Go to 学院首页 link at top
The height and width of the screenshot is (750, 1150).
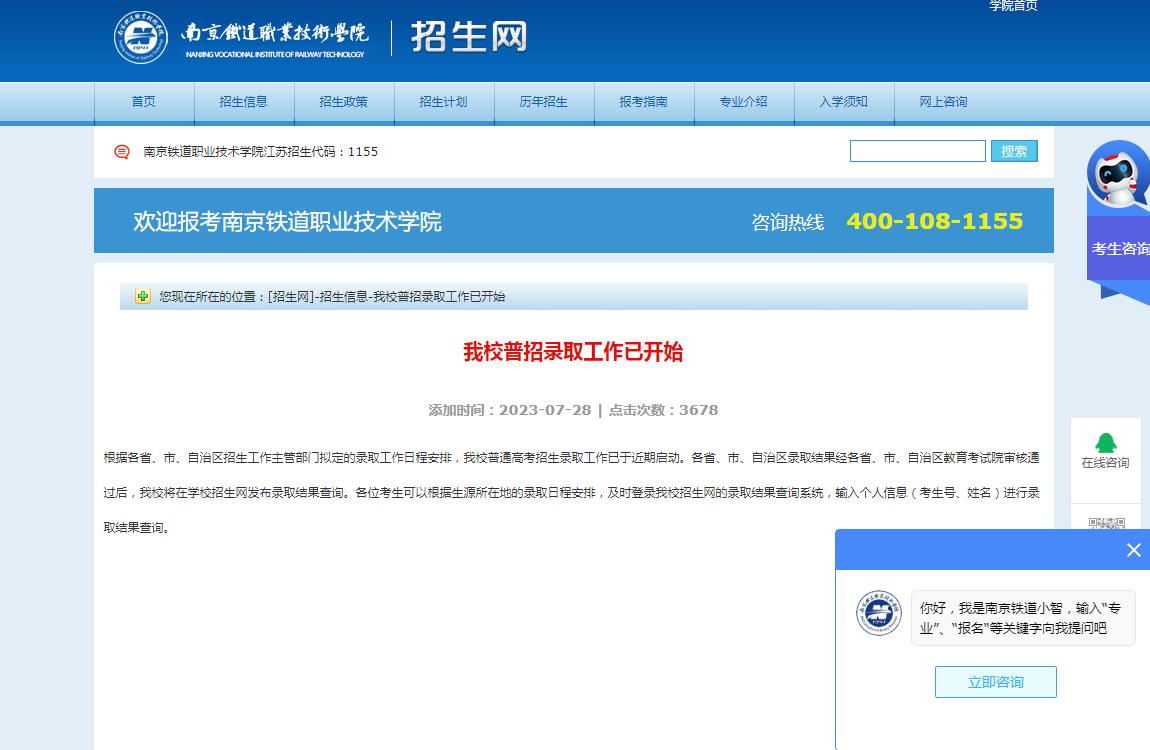(x=1014, y=6)
